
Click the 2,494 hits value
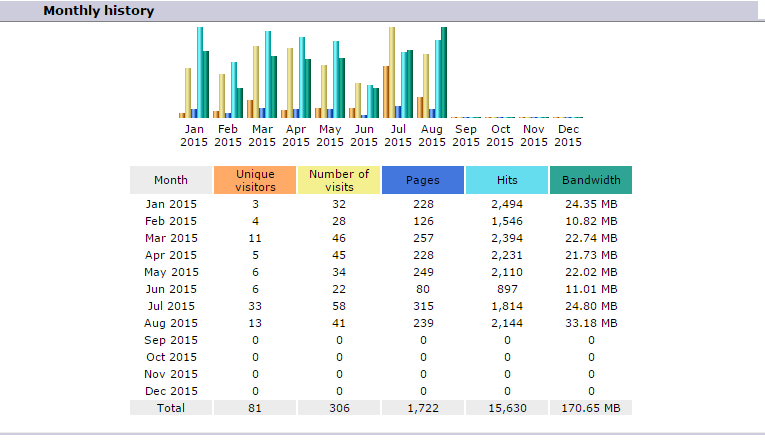[x=507, y=204]
